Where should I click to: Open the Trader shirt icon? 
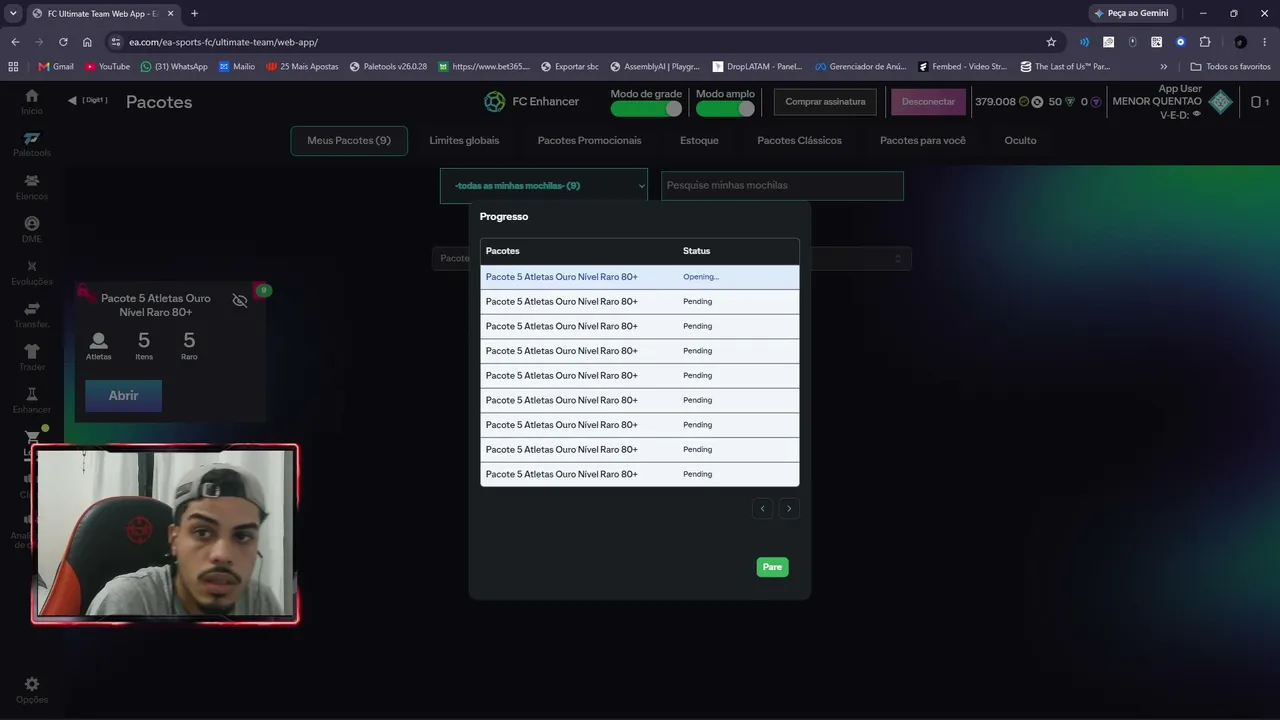click(32, 351)
